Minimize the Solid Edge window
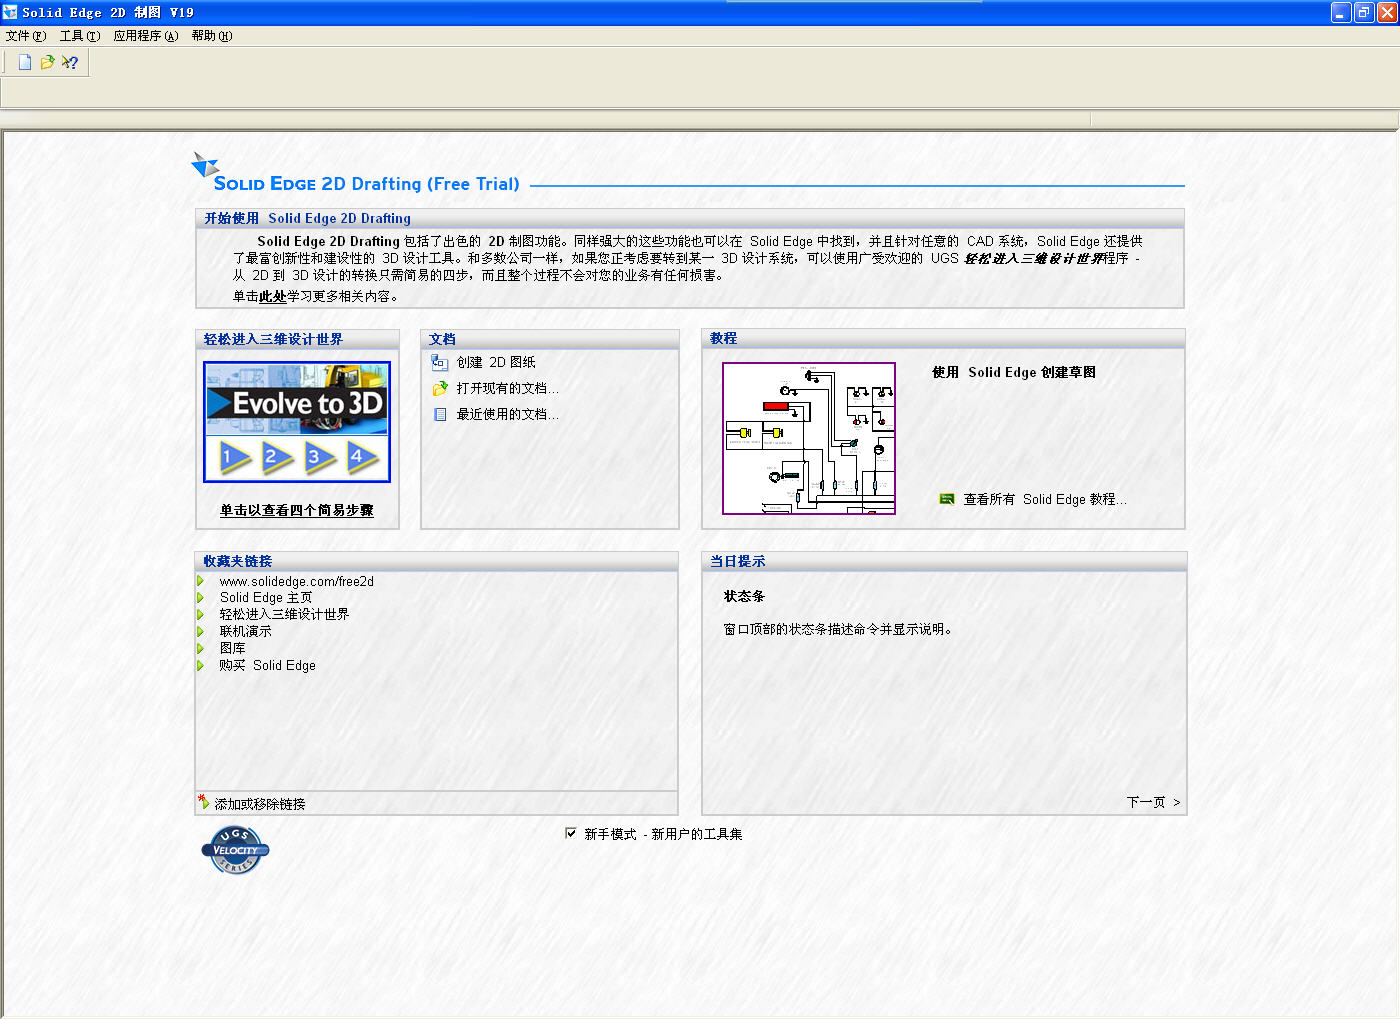The width and height of the screenshot is (1400, 1020). 1342,12
